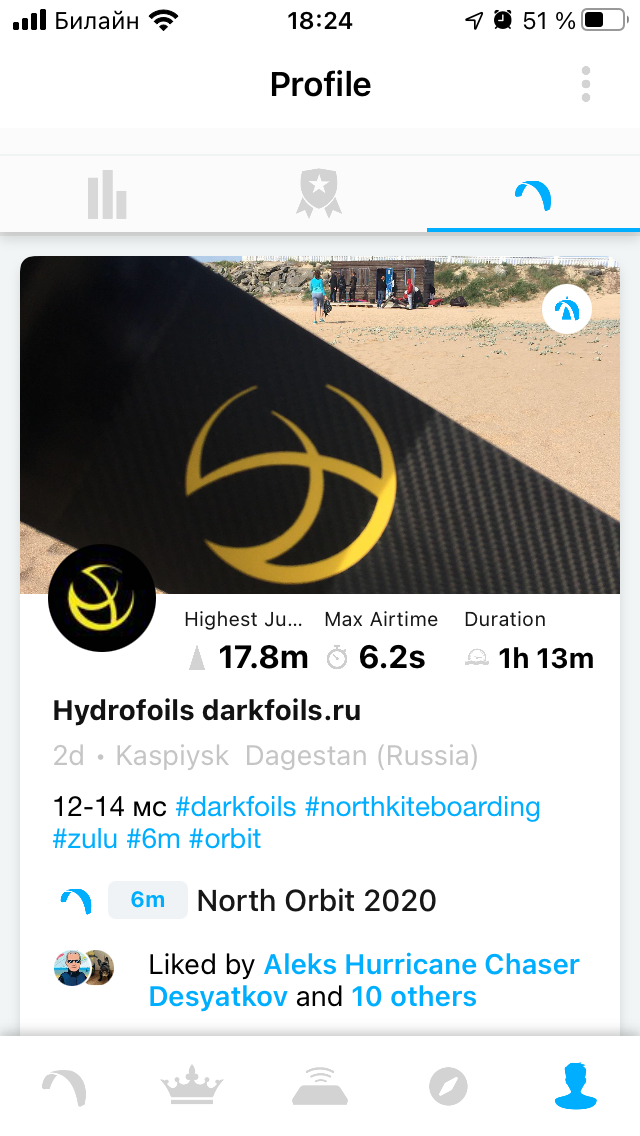
Task: Show the 10 others who liked
Action: (x=414, y=997)
